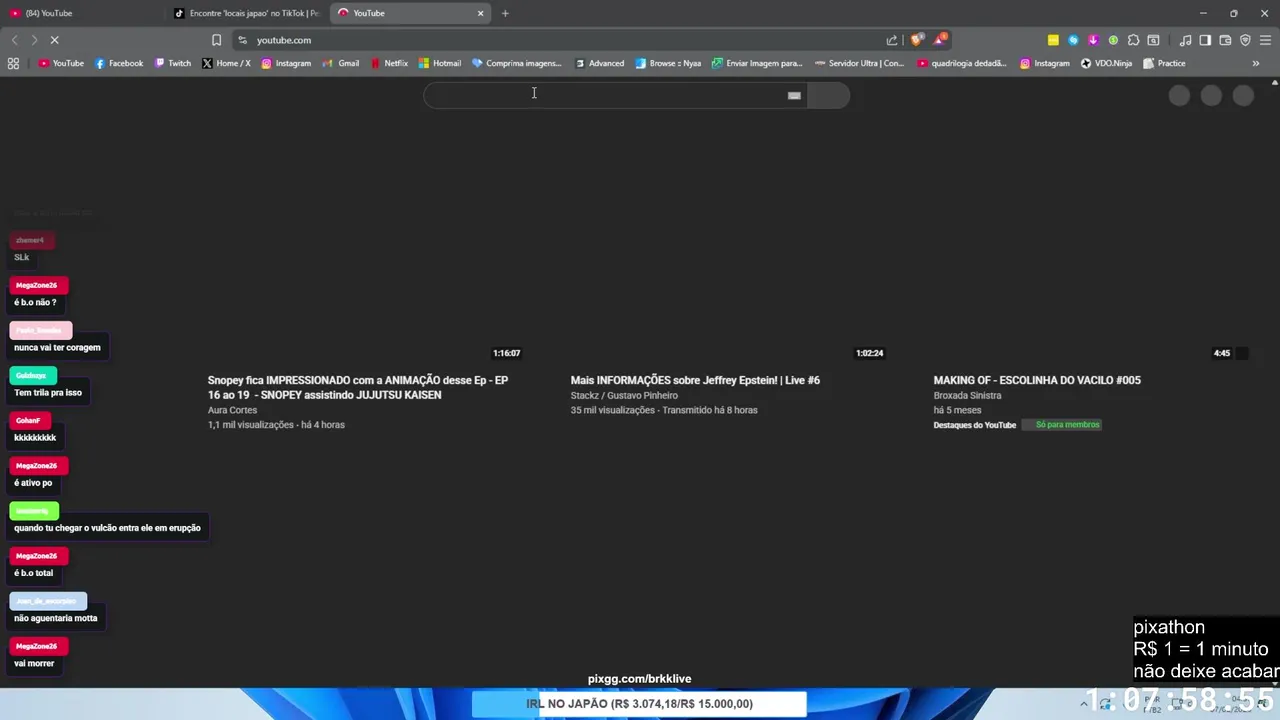Click the 4:45 duration badge
Image resolution: width=1280 pixels, height=720 pixels.
(x=1222, y=353)
